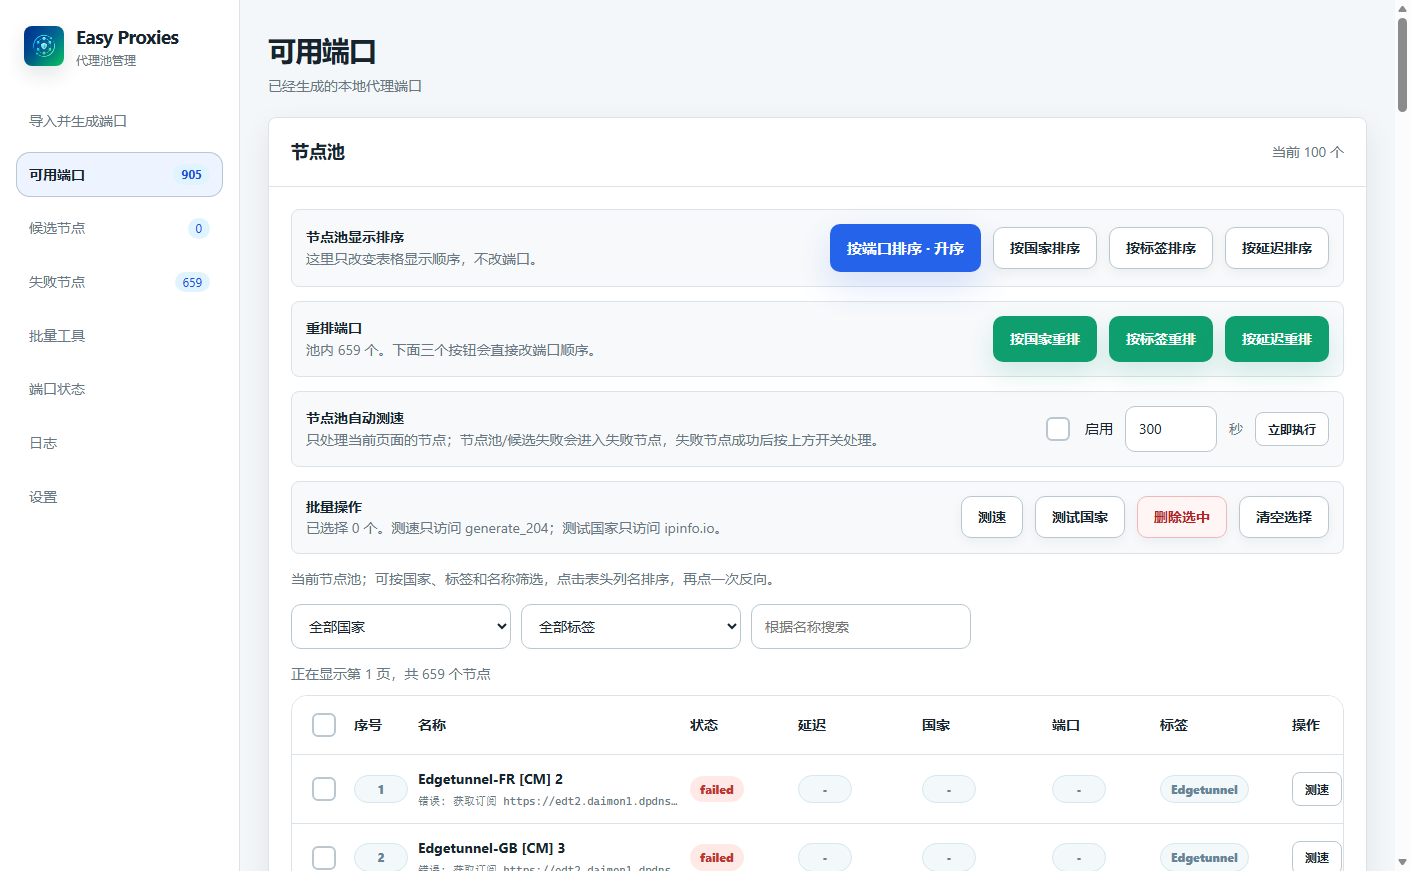Viewport: 1410px width, 871px height.
Task: Open the 全部国家 filter dropdown
Action: click(401, 627)
